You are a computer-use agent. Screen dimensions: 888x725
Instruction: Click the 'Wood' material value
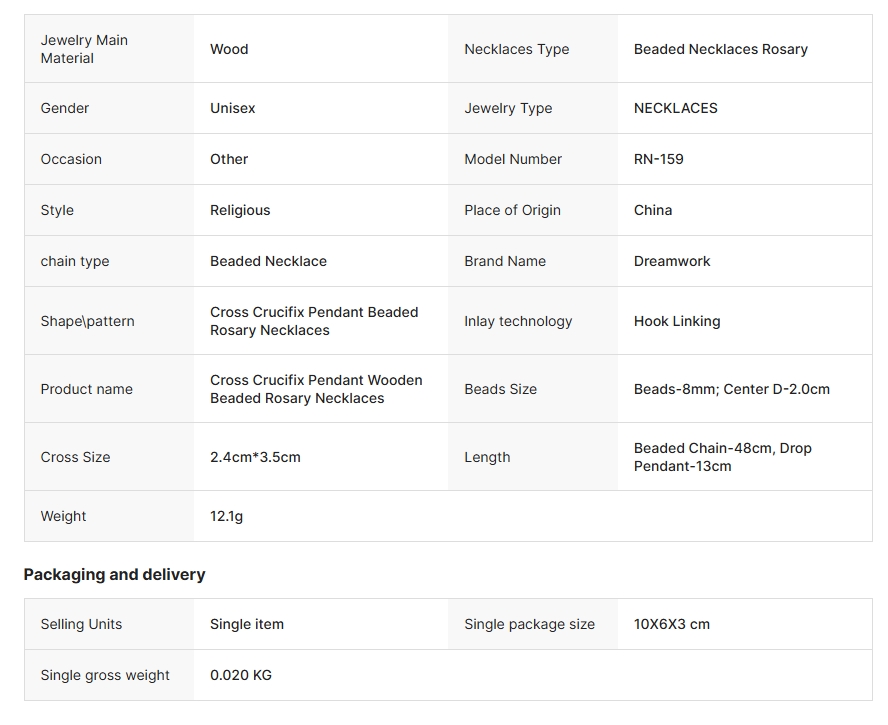click(229, 49)
